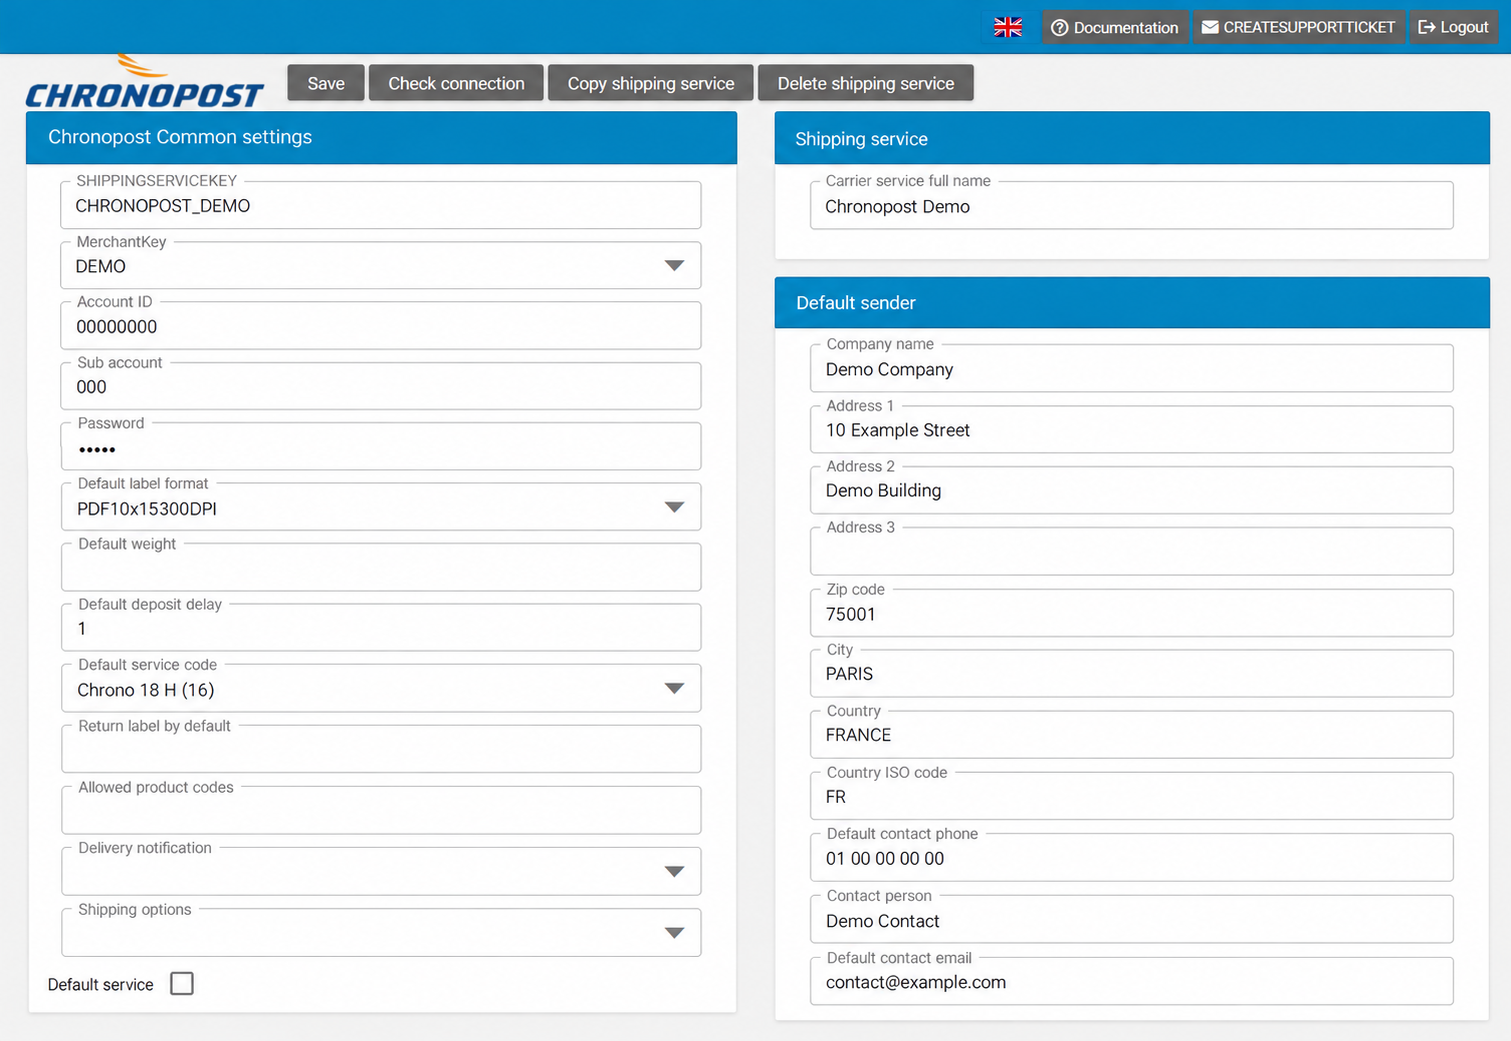Focus the Default contact phone field

(x=1131, y=858)
